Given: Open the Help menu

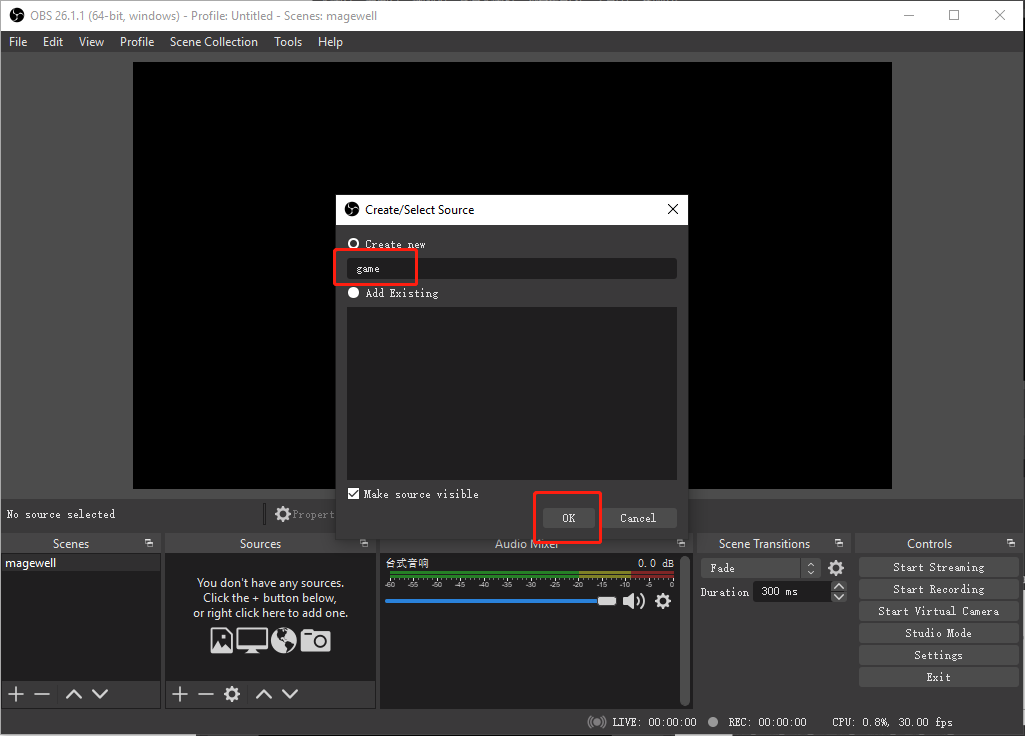Looking at the screenshot, I should click(x=330, y=42).
